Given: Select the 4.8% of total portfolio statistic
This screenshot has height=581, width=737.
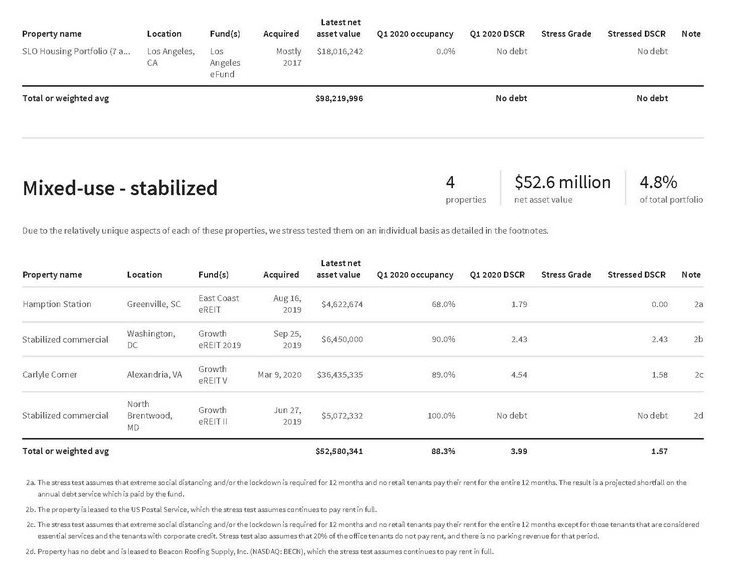Looking at the screenshot, I should (658, 182).
